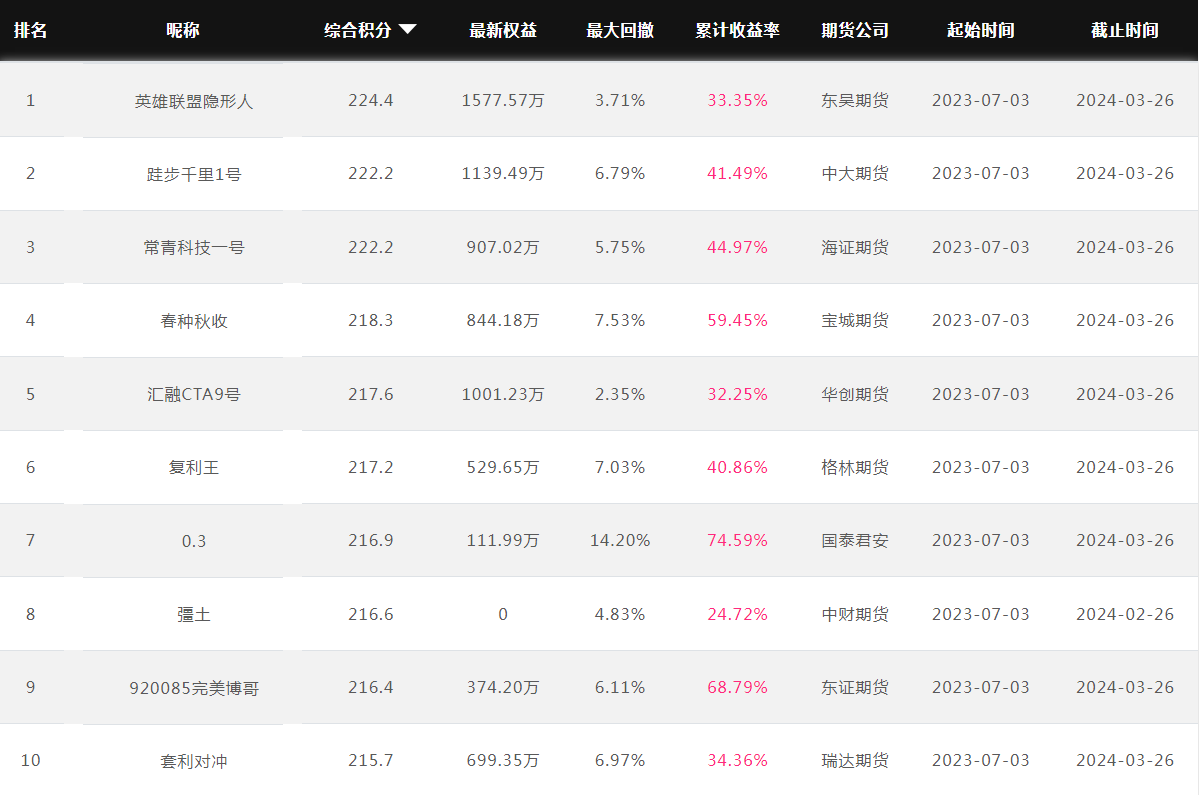Click the 综合积分 column header

click(358, 31)
